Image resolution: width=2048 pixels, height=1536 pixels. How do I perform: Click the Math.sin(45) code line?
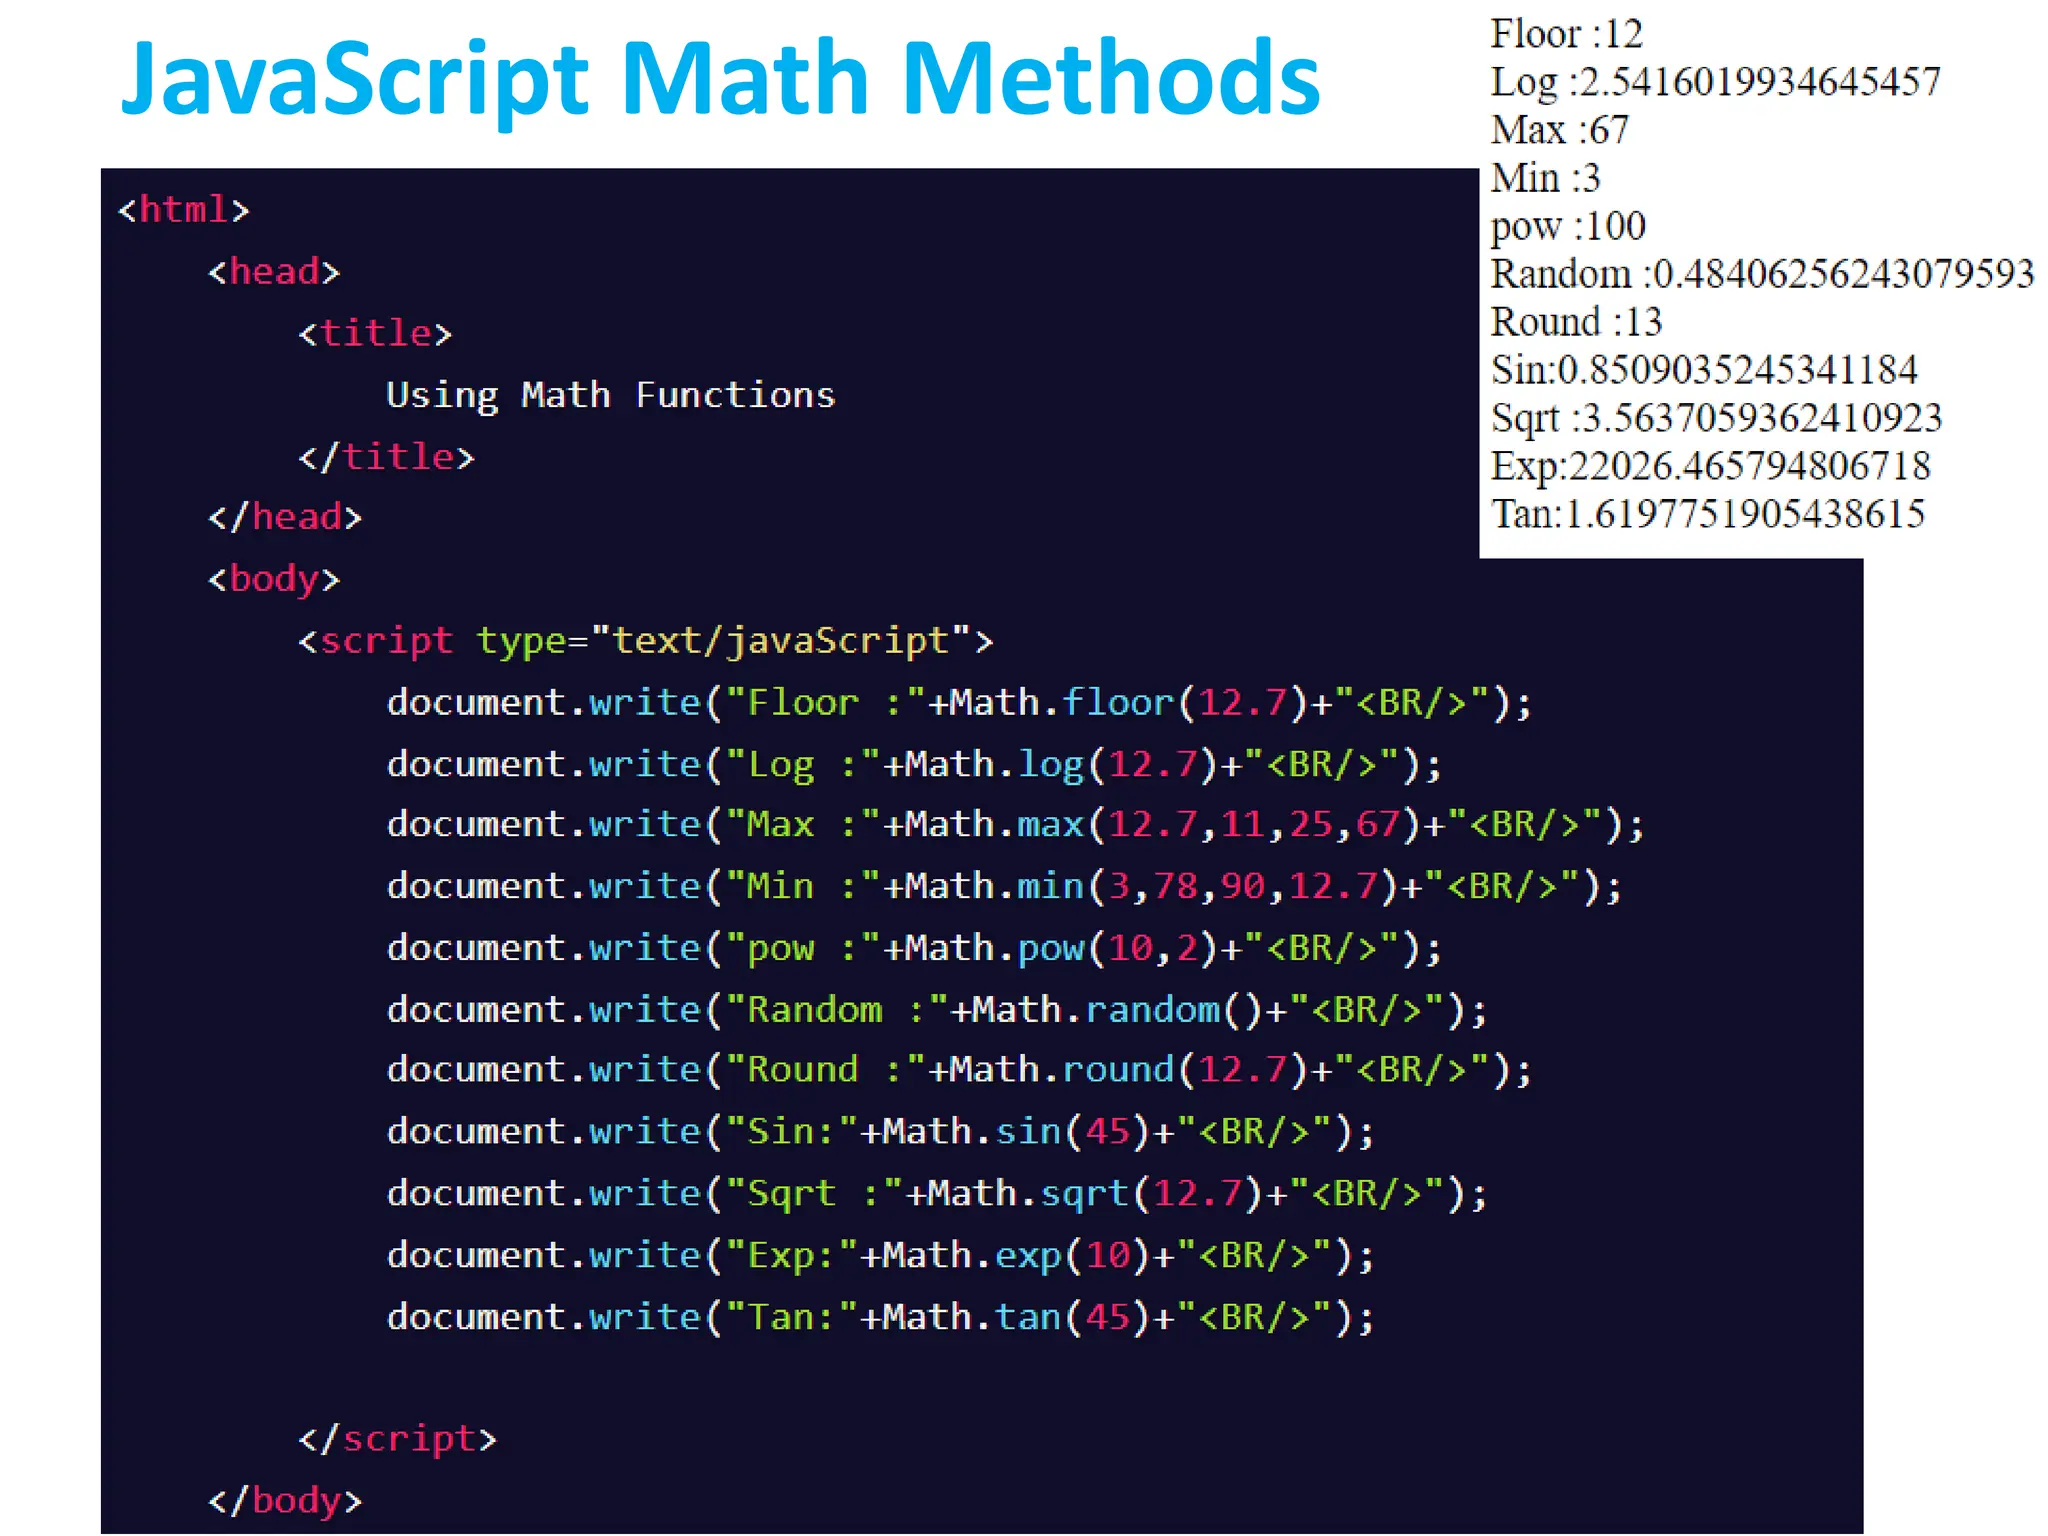(x=881, y=1132)
